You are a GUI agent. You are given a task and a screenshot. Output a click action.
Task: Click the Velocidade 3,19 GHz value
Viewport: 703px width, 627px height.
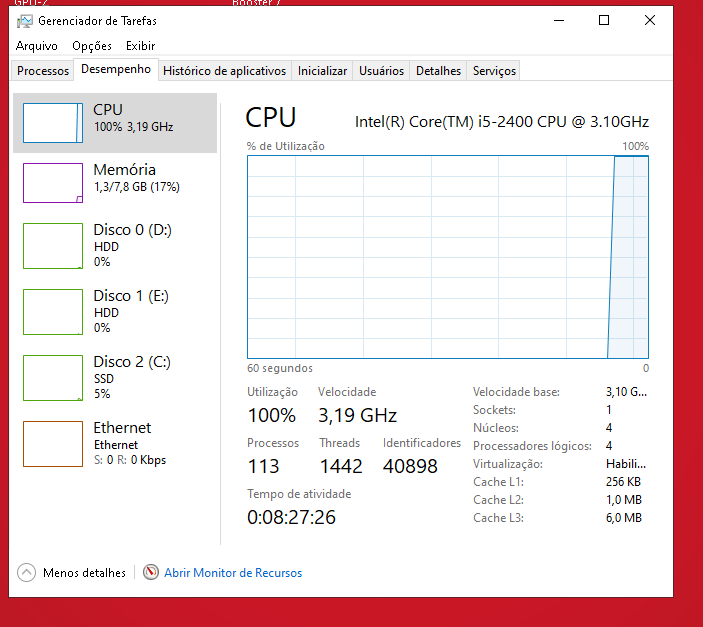tap(357, 415)
